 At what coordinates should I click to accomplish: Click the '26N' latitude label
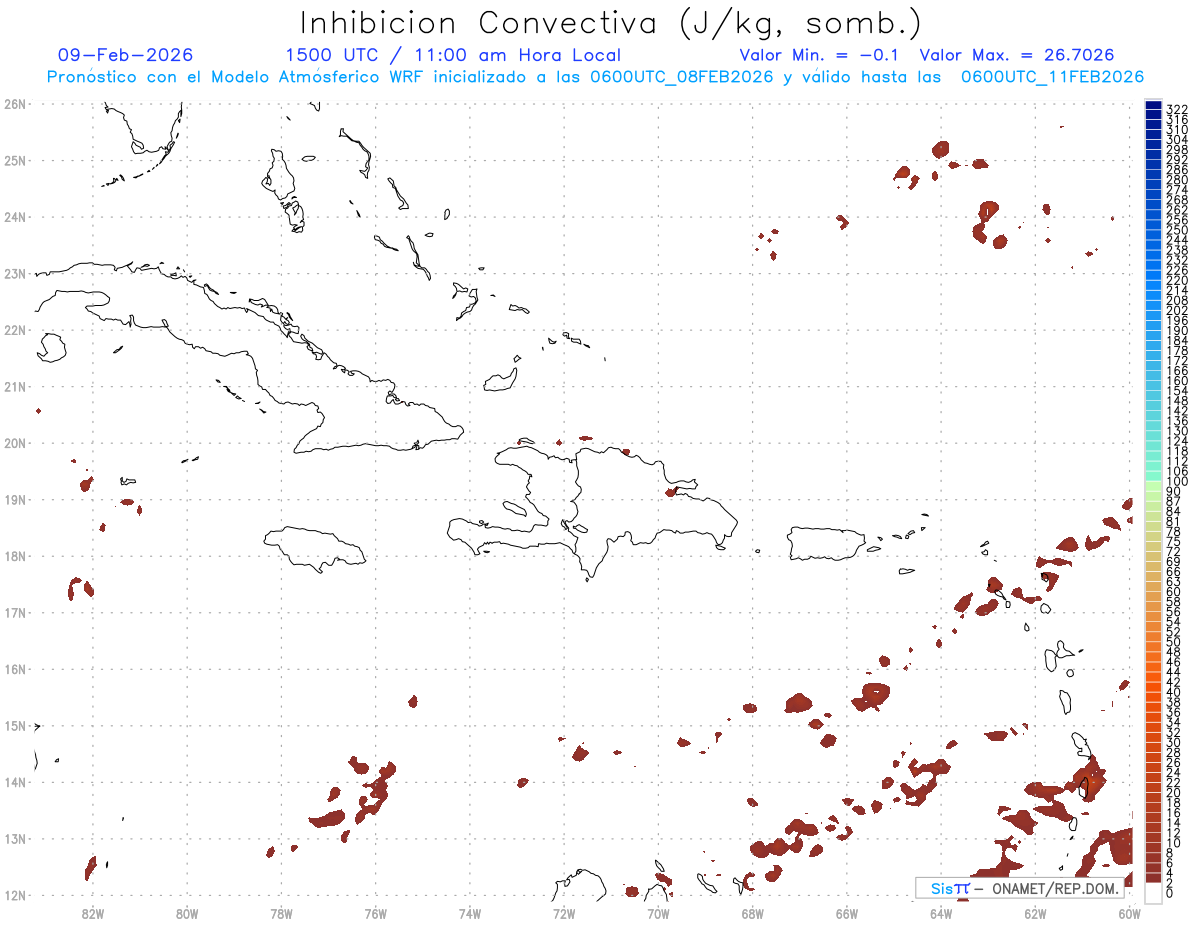pos(15,104)
